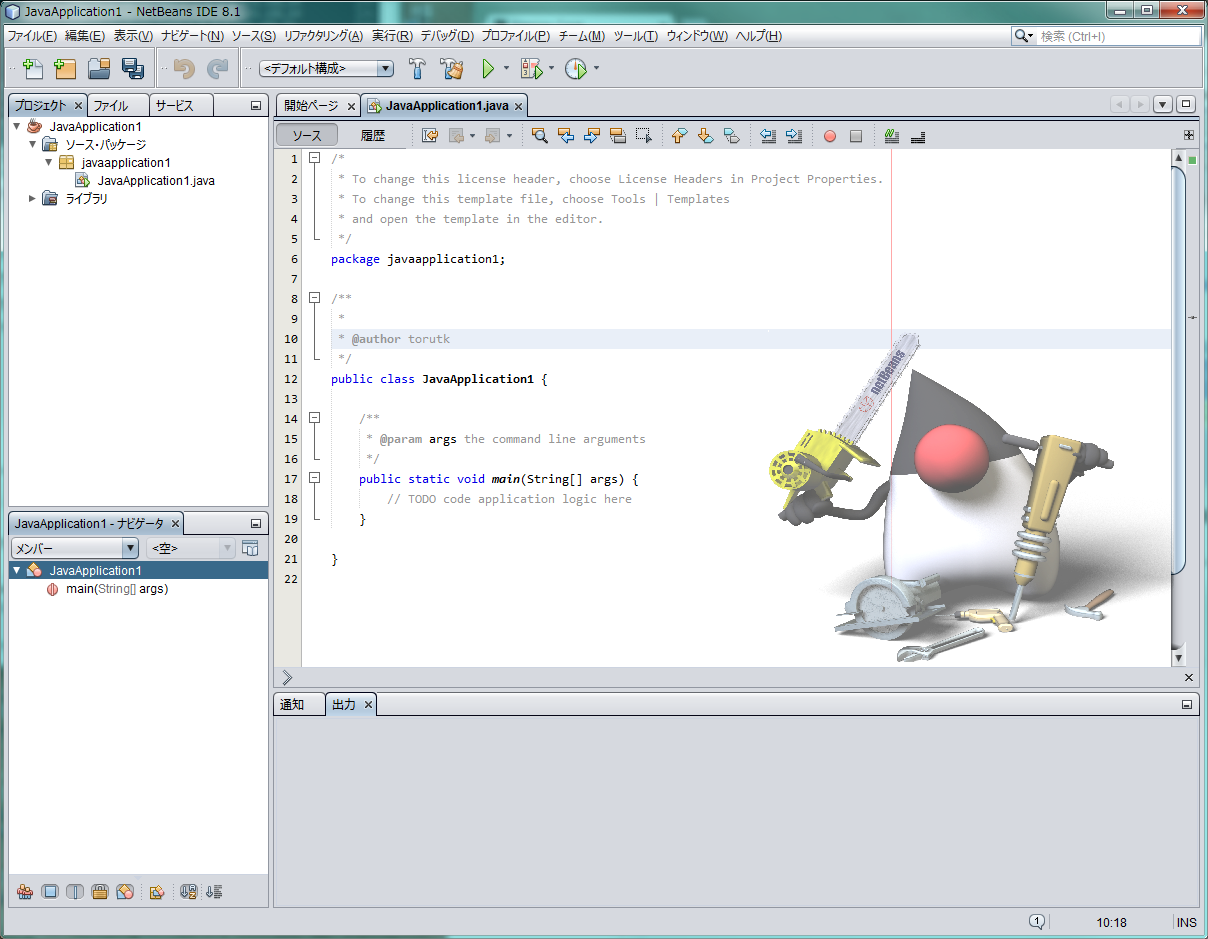Uncomment the line with the uncomment icon
The image size is (1208, 939).
[918, 136]
